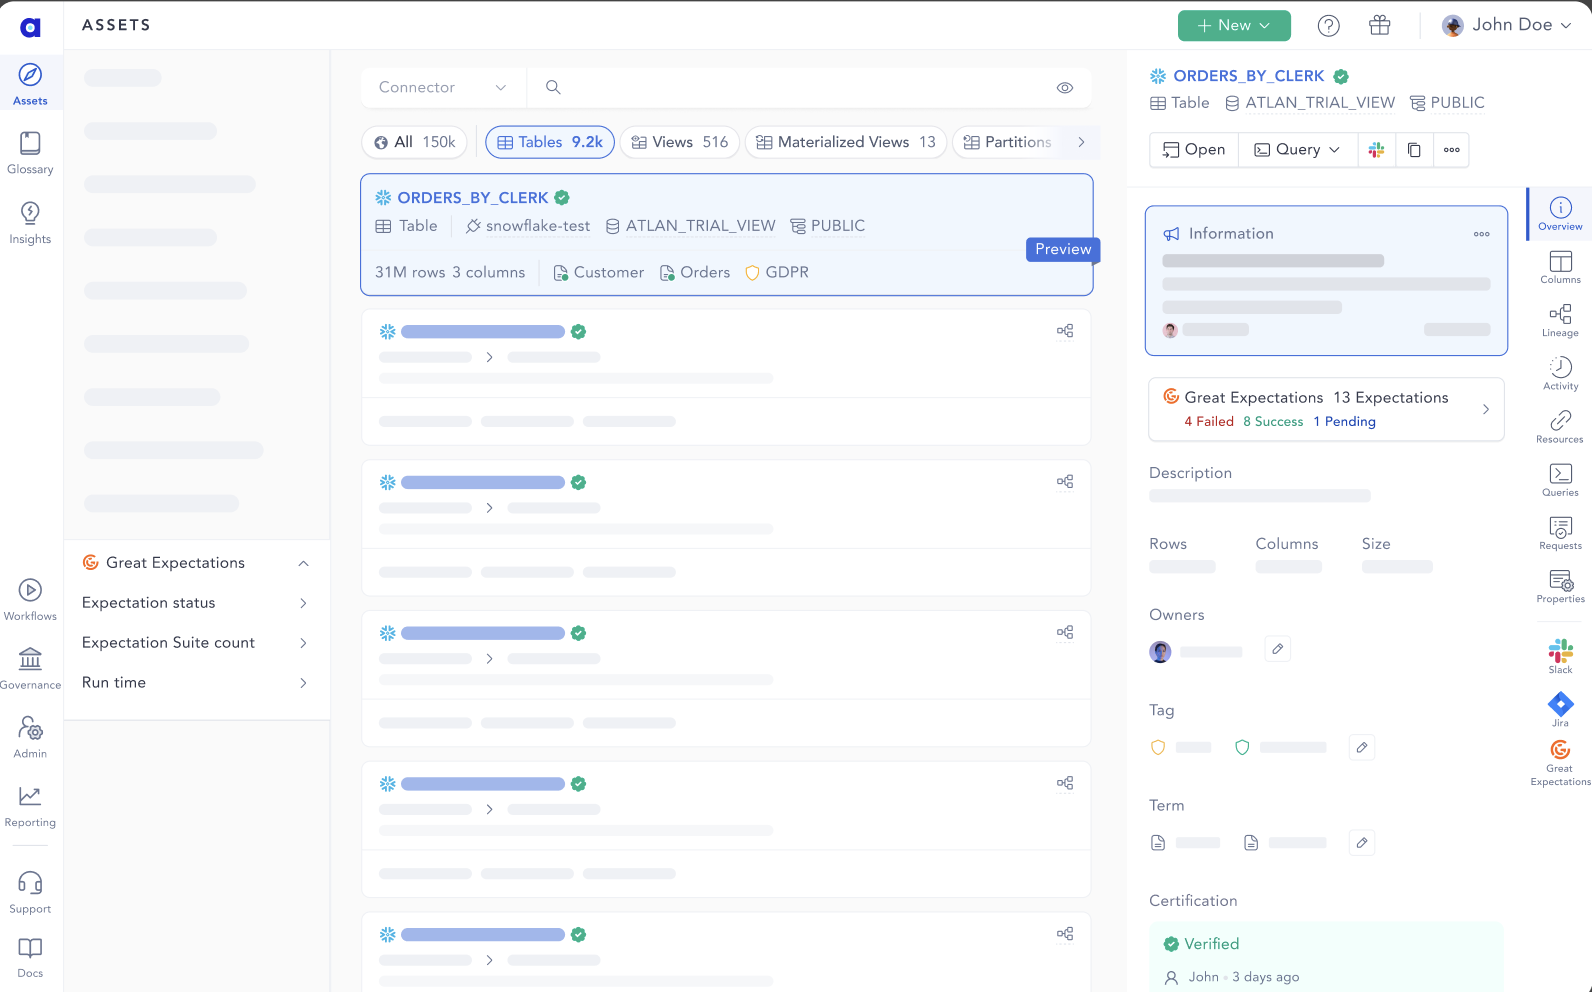The height and width of the screenshot is (992, 1592).
Task: Click the Atlan logo icon
Action: (x=31, y=28)
